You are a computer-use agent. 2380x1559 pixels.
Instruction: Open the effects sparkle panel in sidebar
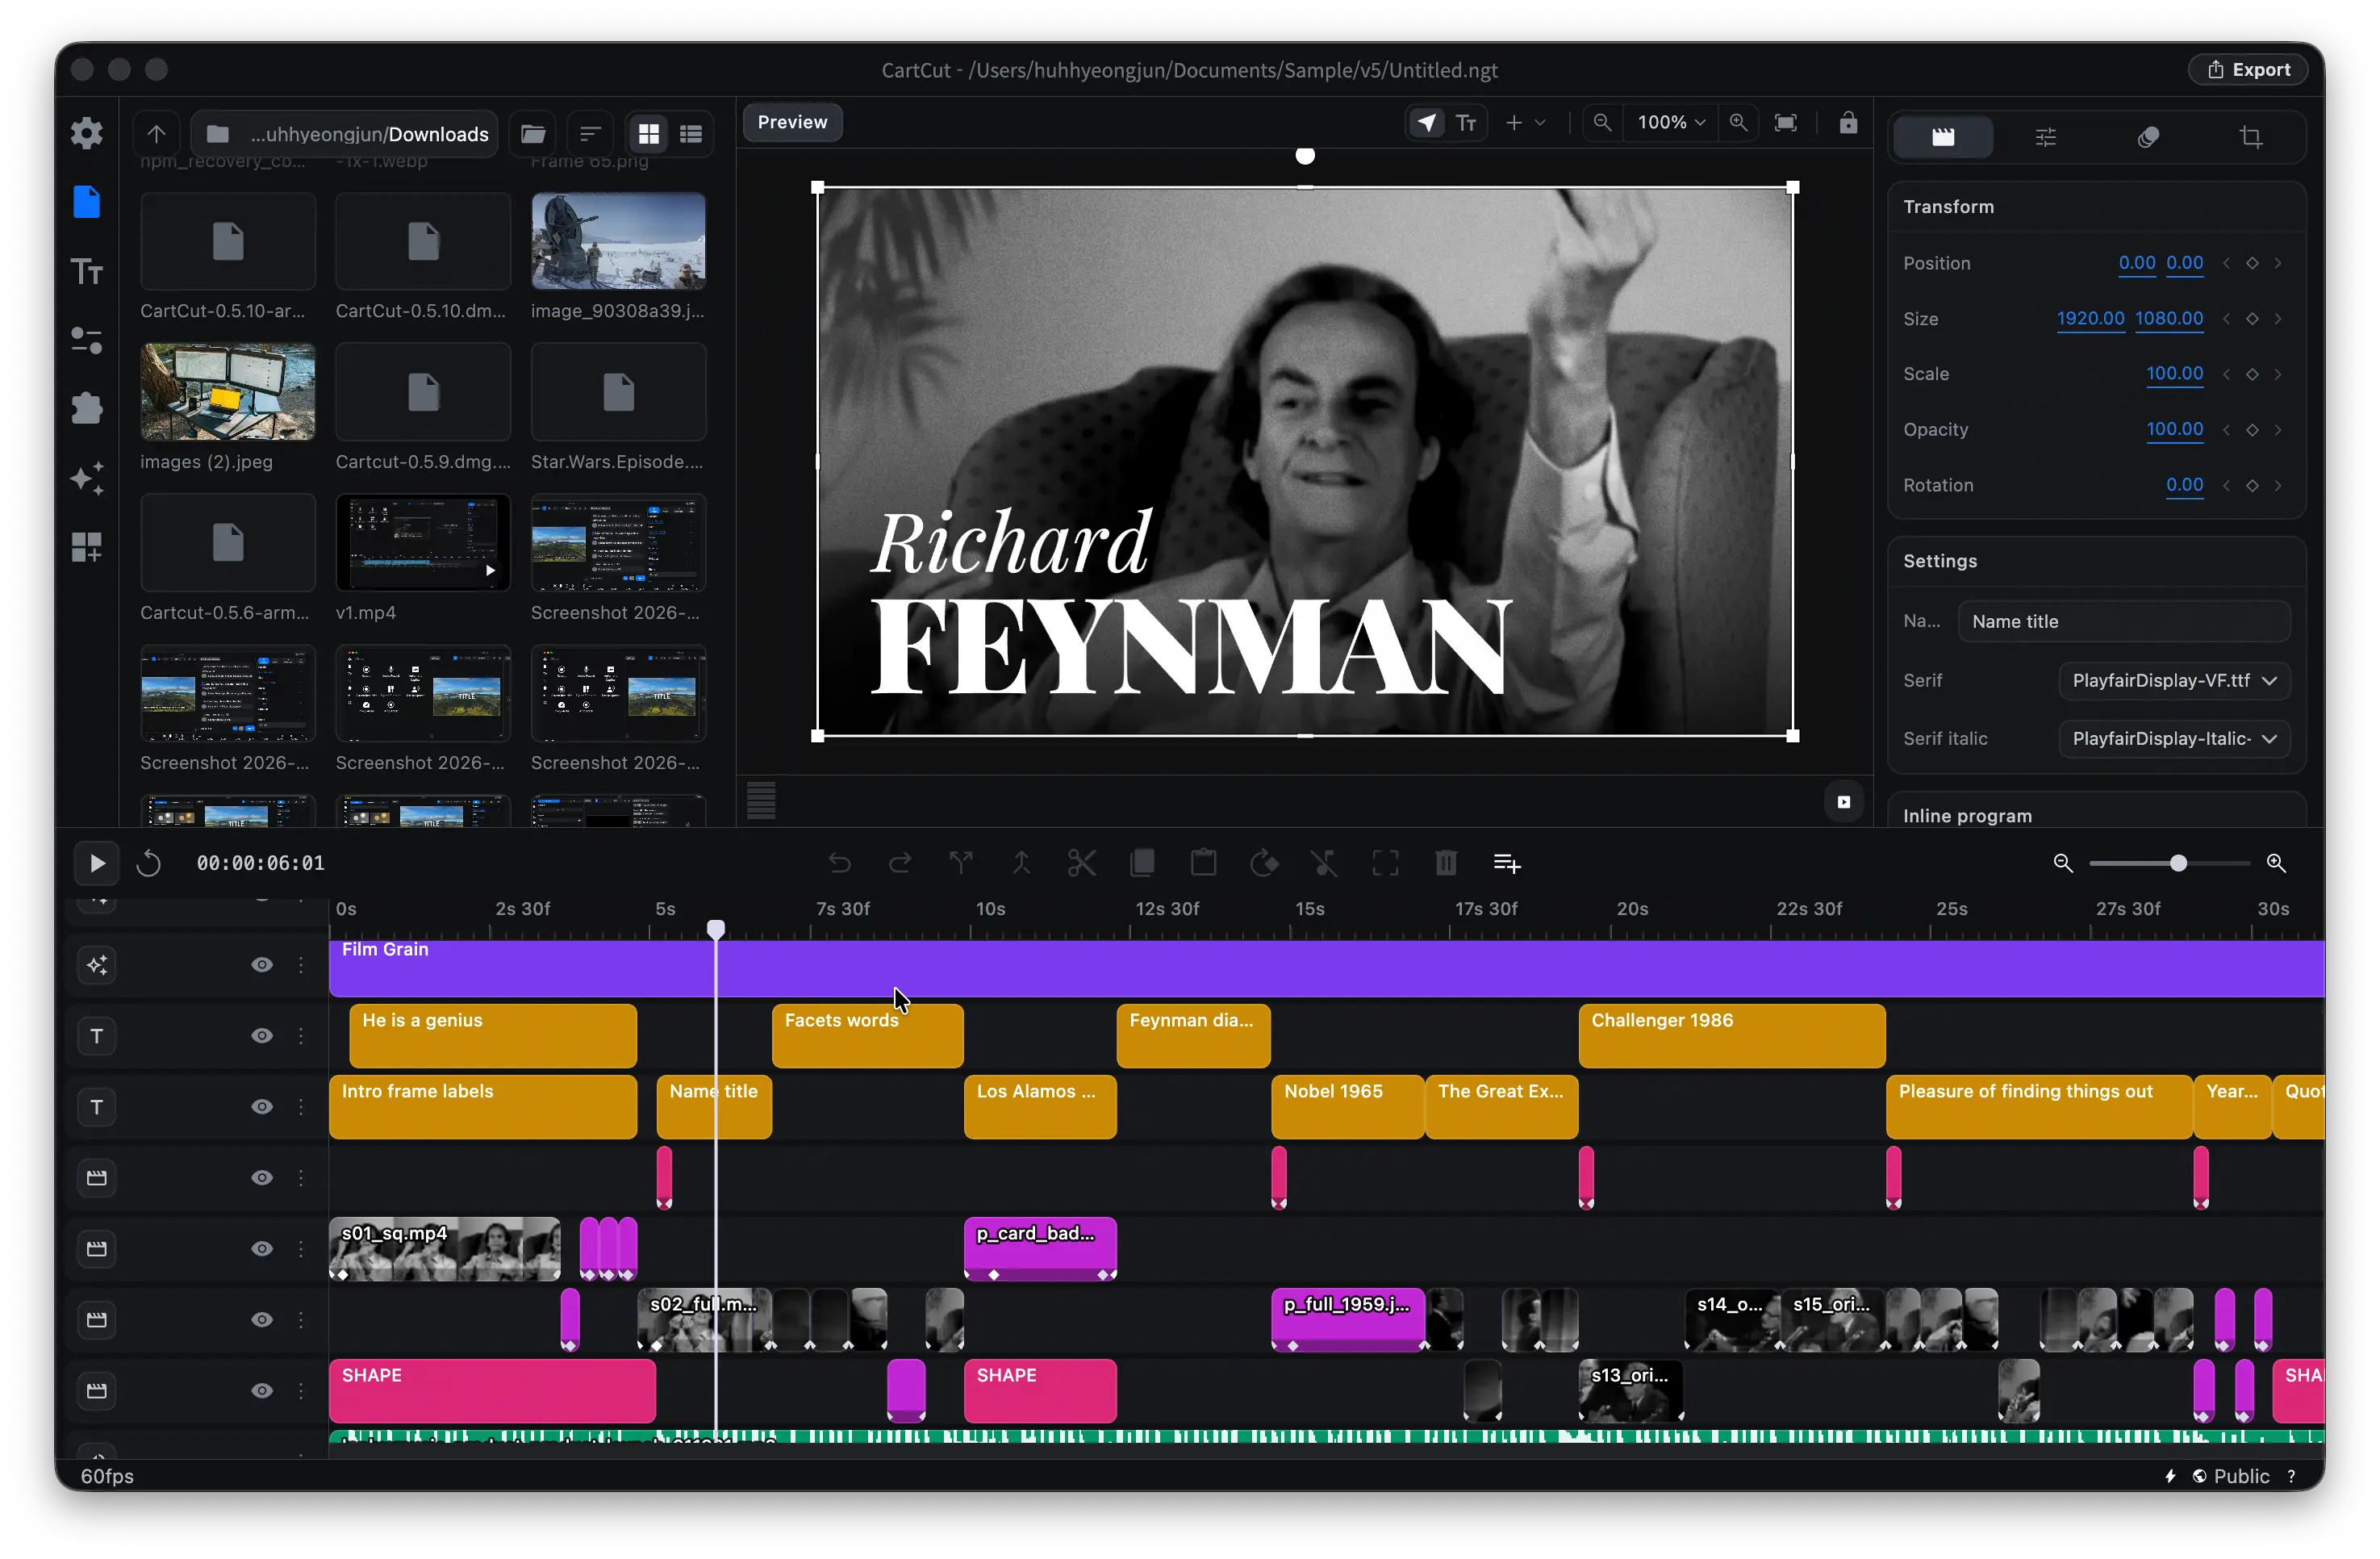point(87,478)
